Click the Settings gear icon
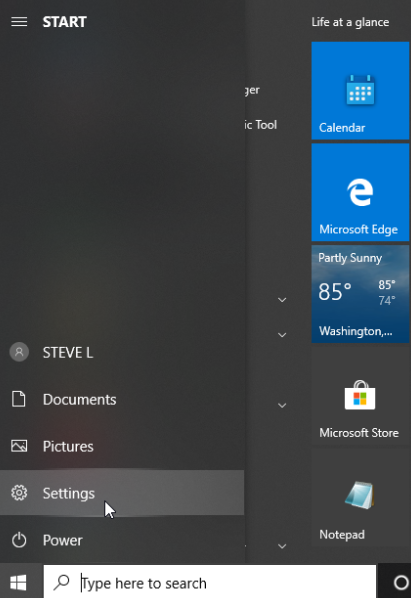Viewport: 411px width, 598px height. (x=19, y=493)
